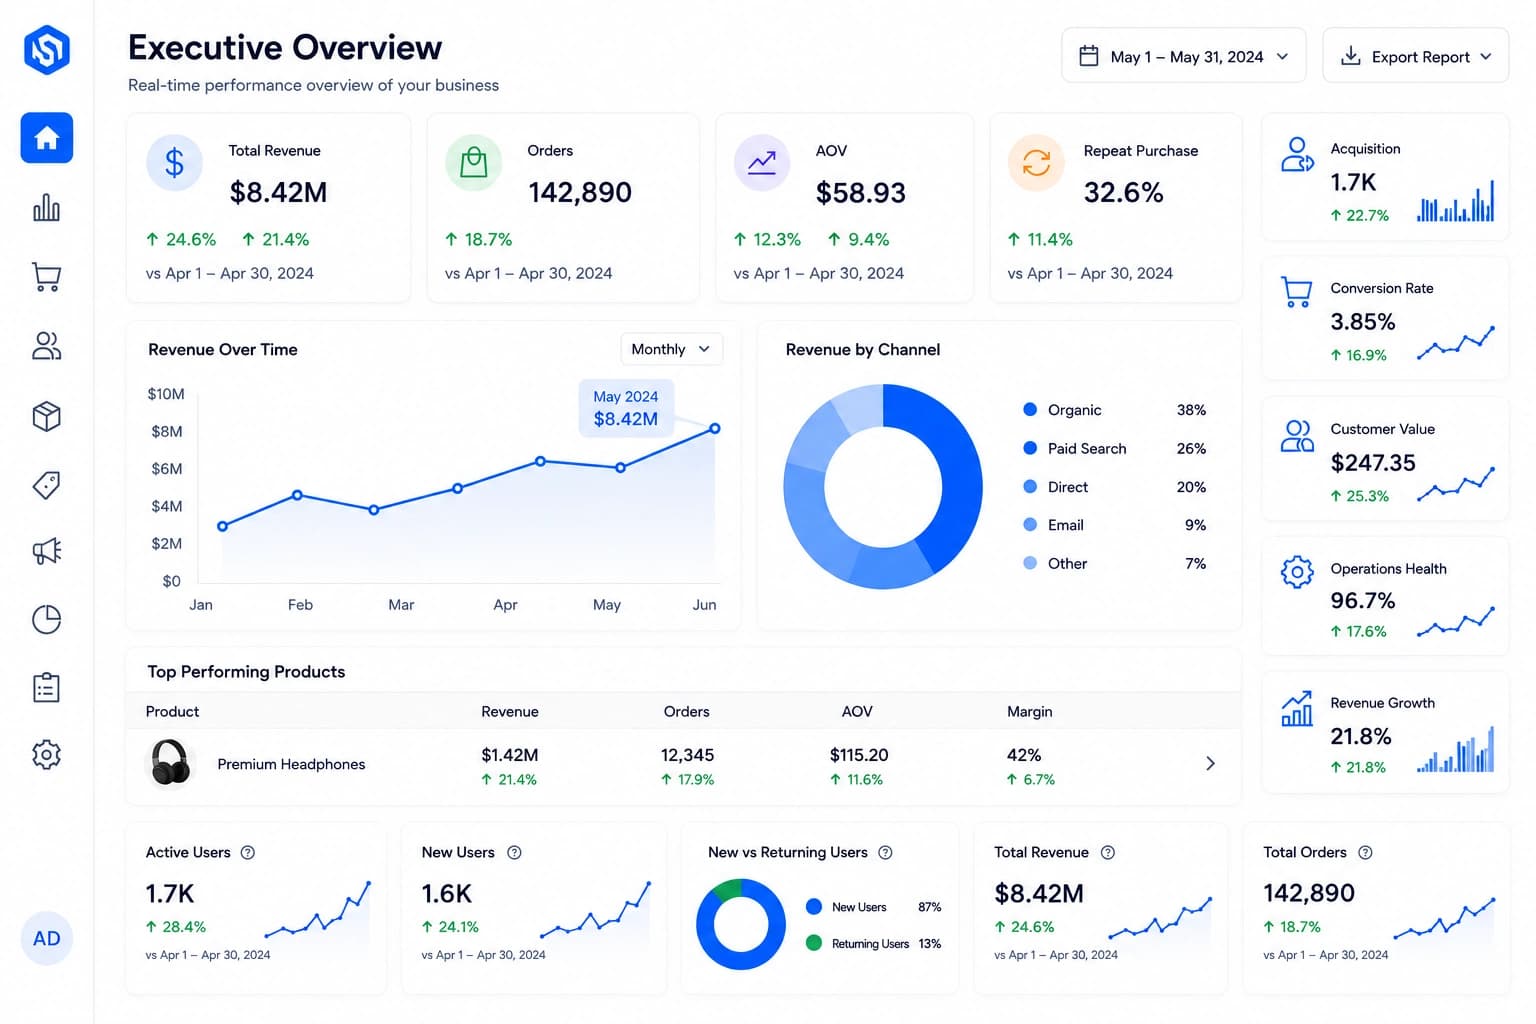Click the Revenue Growth chart icon

(1297, 709)
